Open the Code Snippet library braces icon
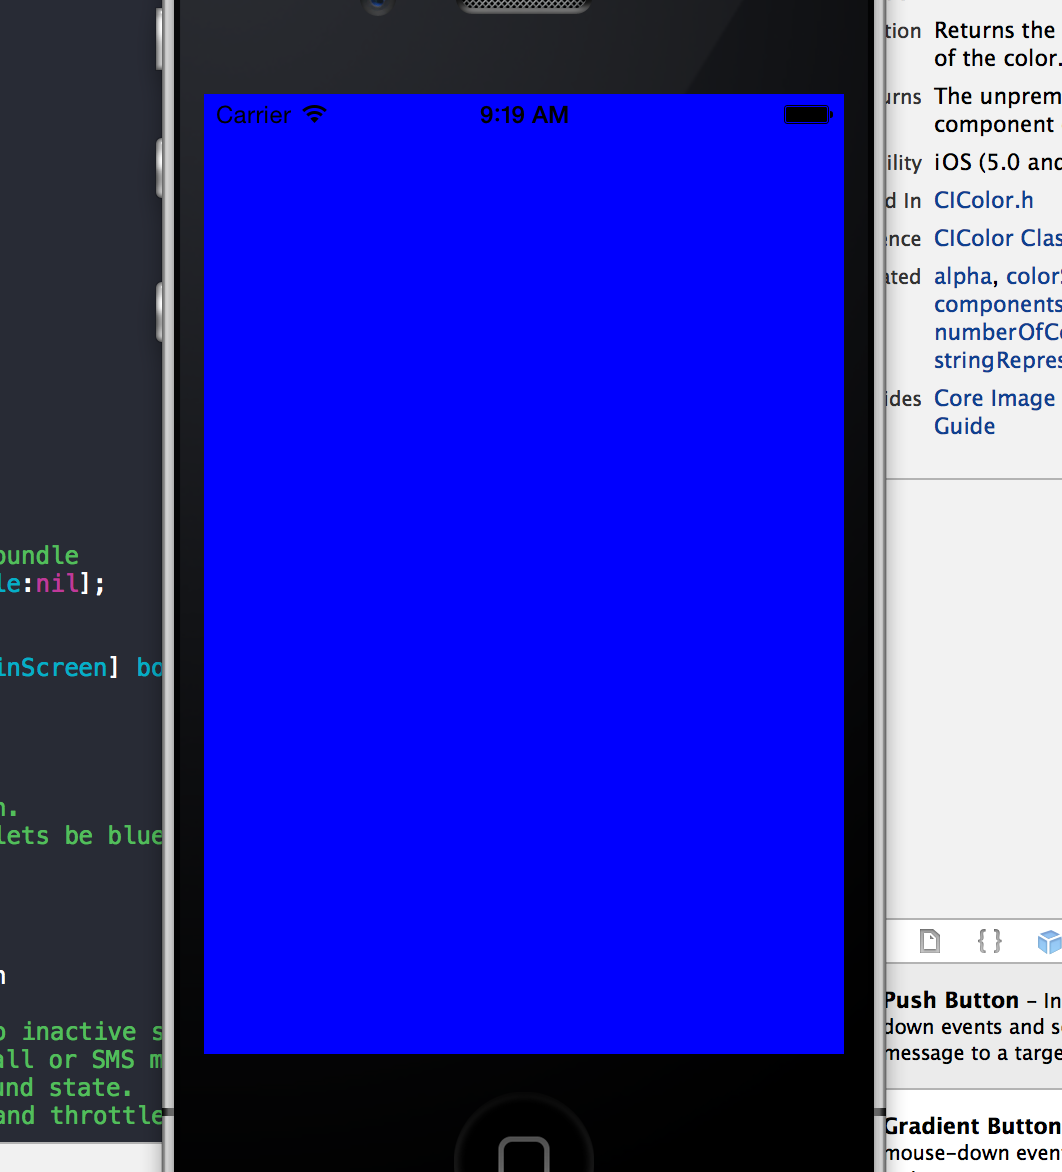Image resolution: width=1062 pixels, height=1172 pixels. [989, 941]
